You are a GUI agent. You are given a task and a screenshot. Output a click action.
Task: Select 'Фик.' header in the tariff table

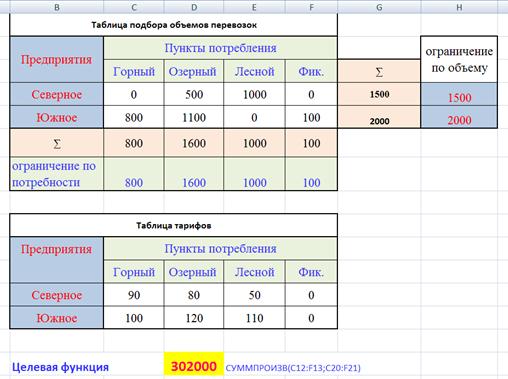pyautogui.click(x=311, y=272)
